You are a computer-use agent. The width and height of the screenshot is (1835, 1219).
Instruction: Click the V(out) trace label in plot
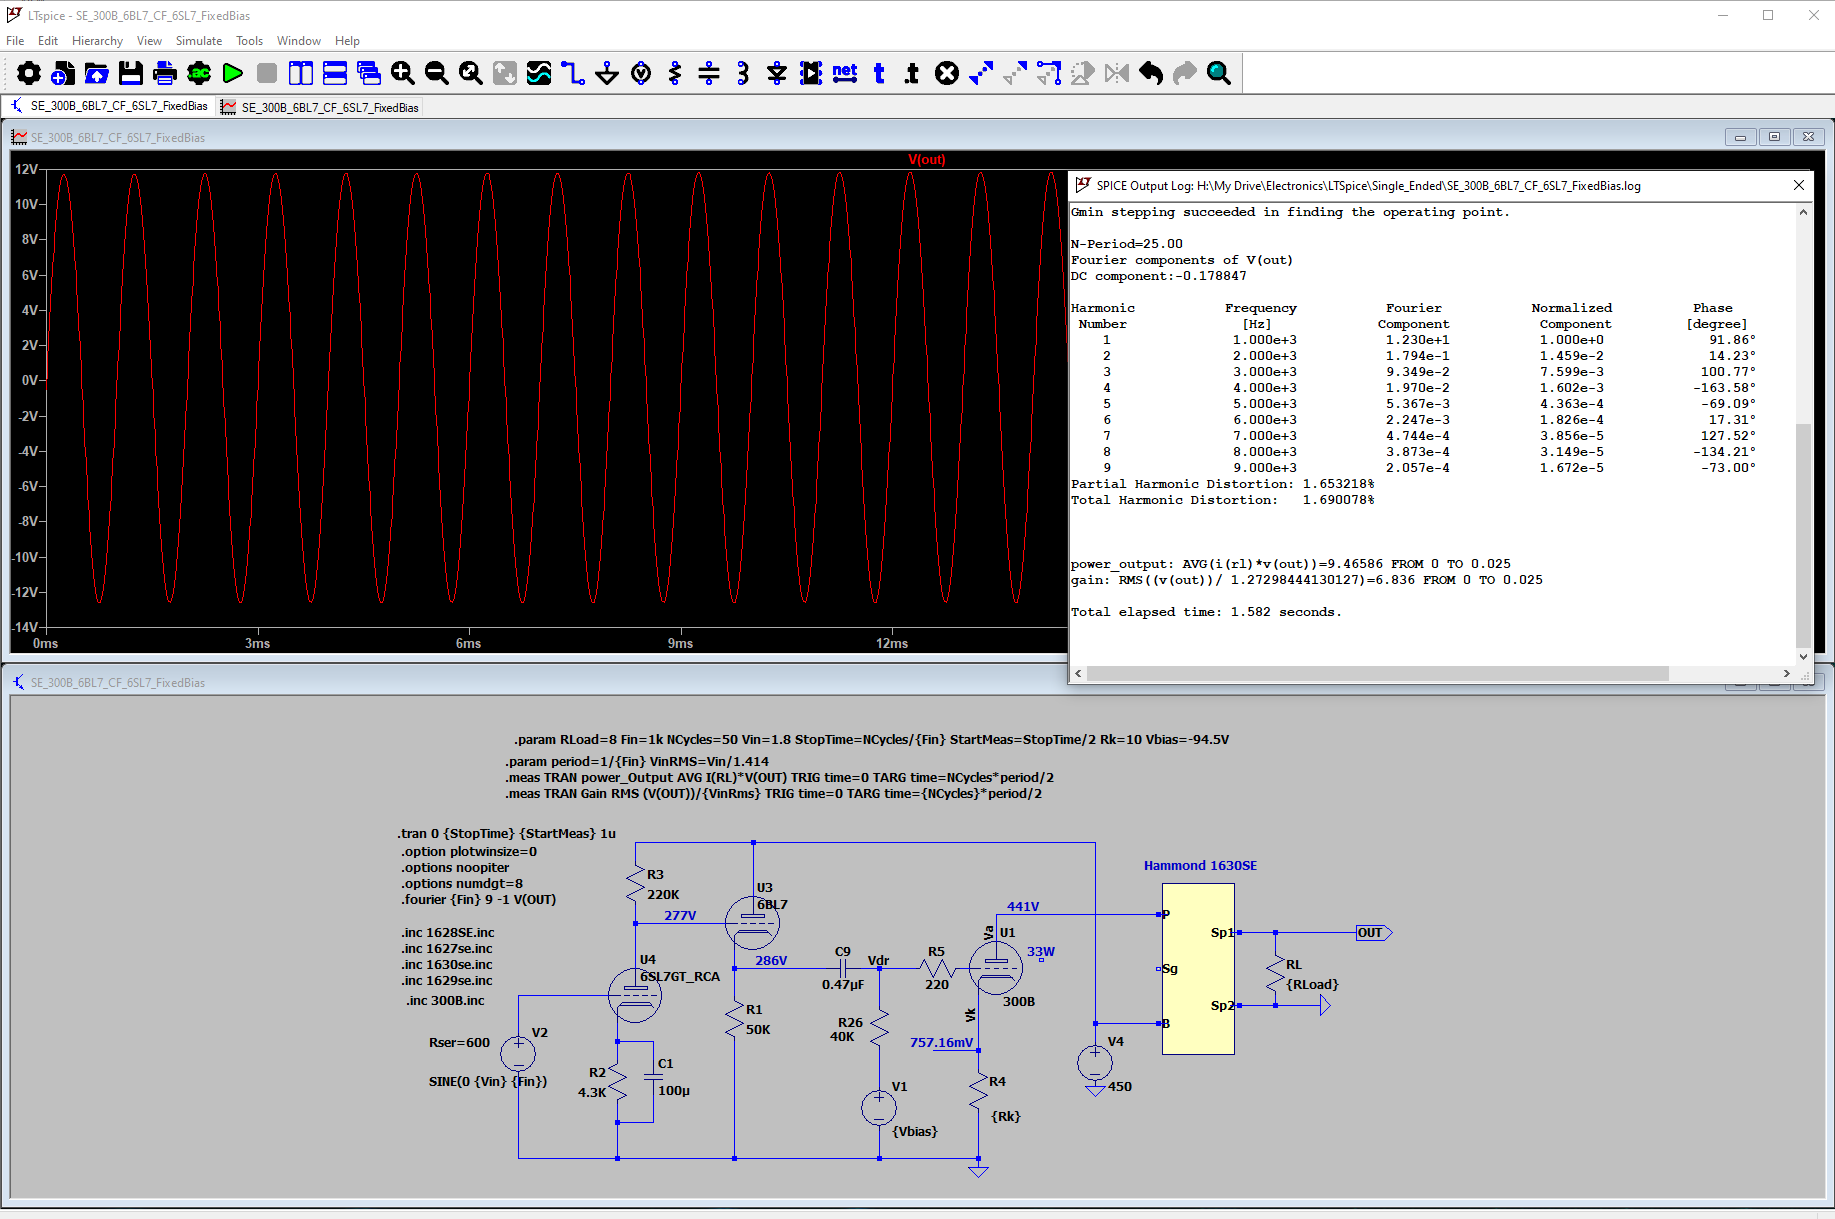926,160
